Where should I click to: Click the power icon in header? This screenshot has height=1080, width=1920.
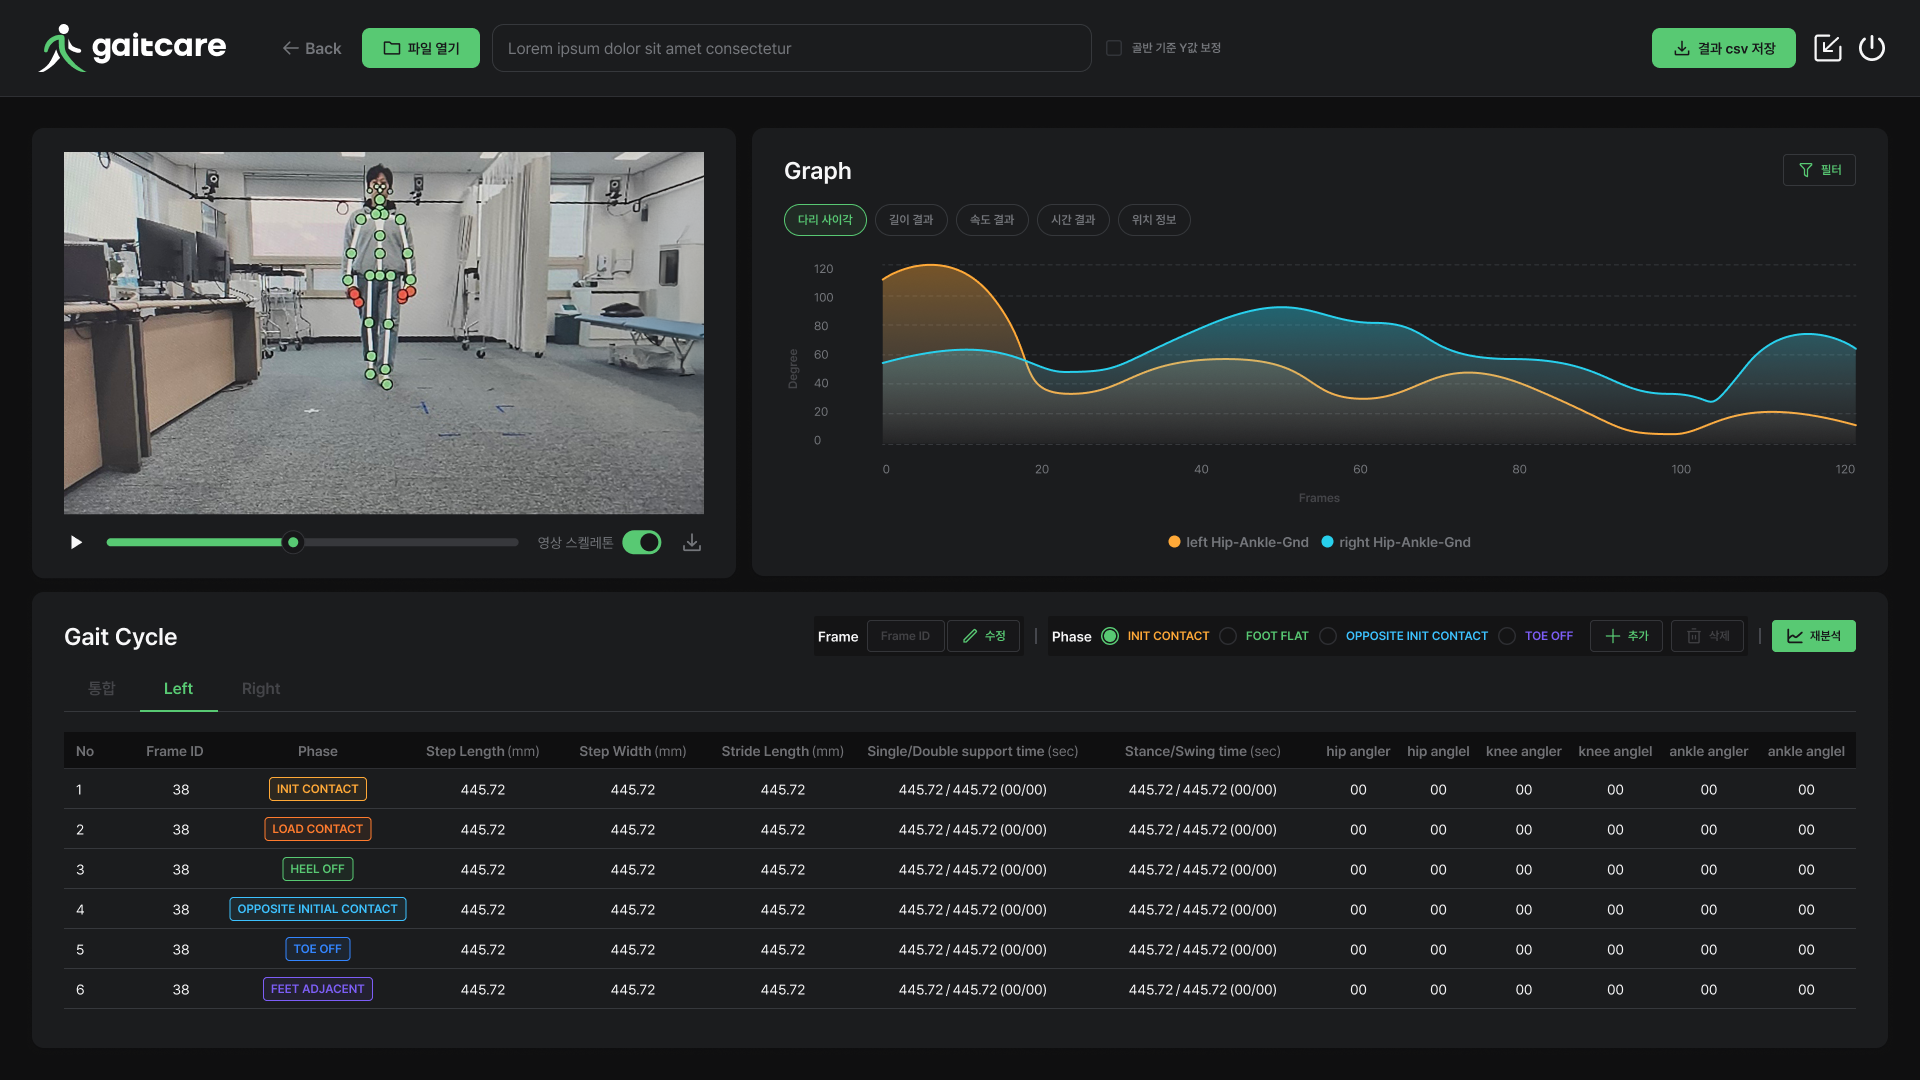(1871, 48)
